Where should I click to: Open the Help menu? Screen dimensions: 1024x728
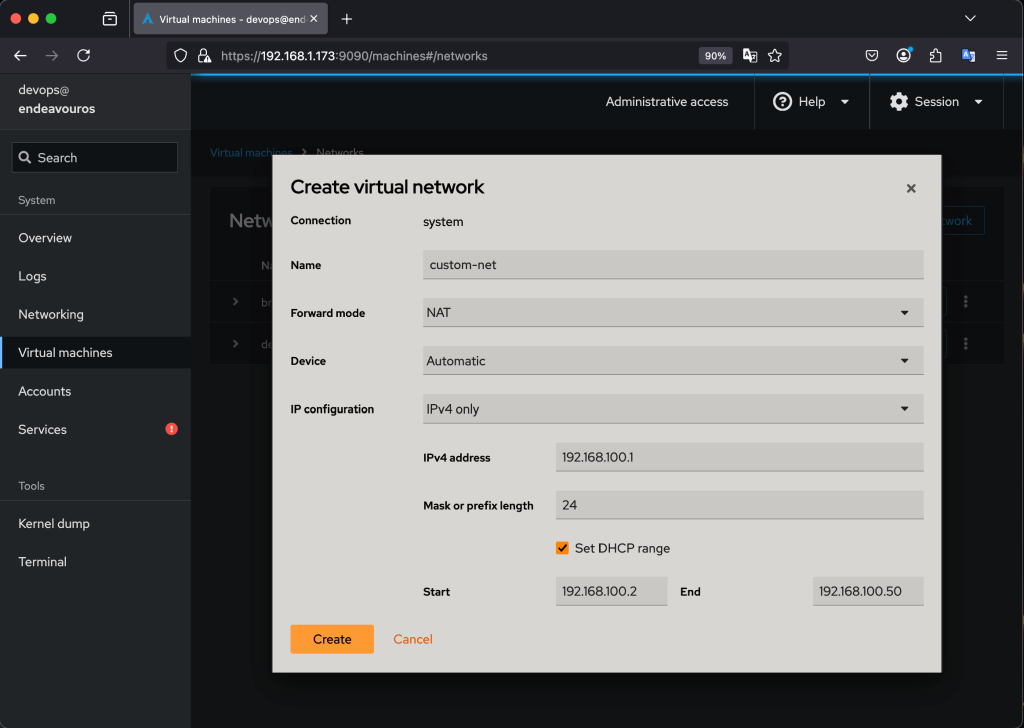click(811, 102)
